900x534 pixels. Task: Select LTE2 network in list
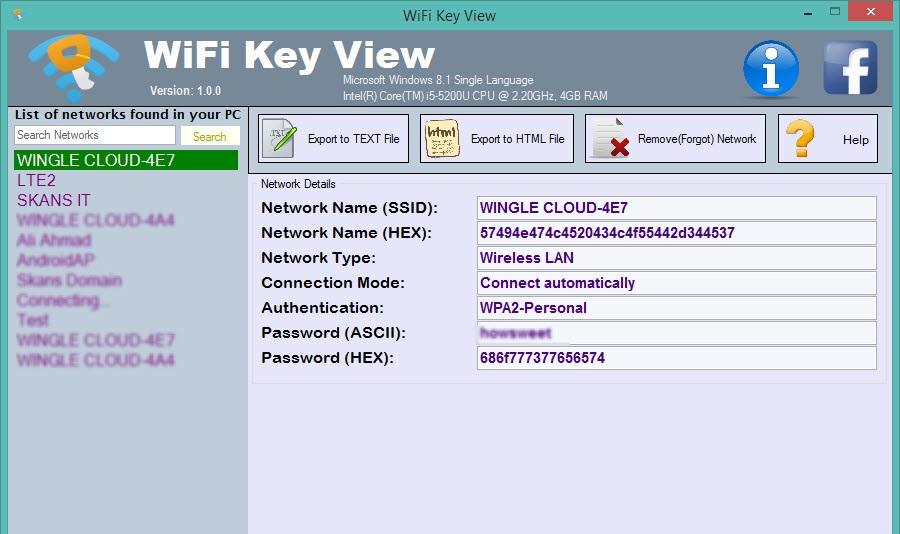(36, 180)
